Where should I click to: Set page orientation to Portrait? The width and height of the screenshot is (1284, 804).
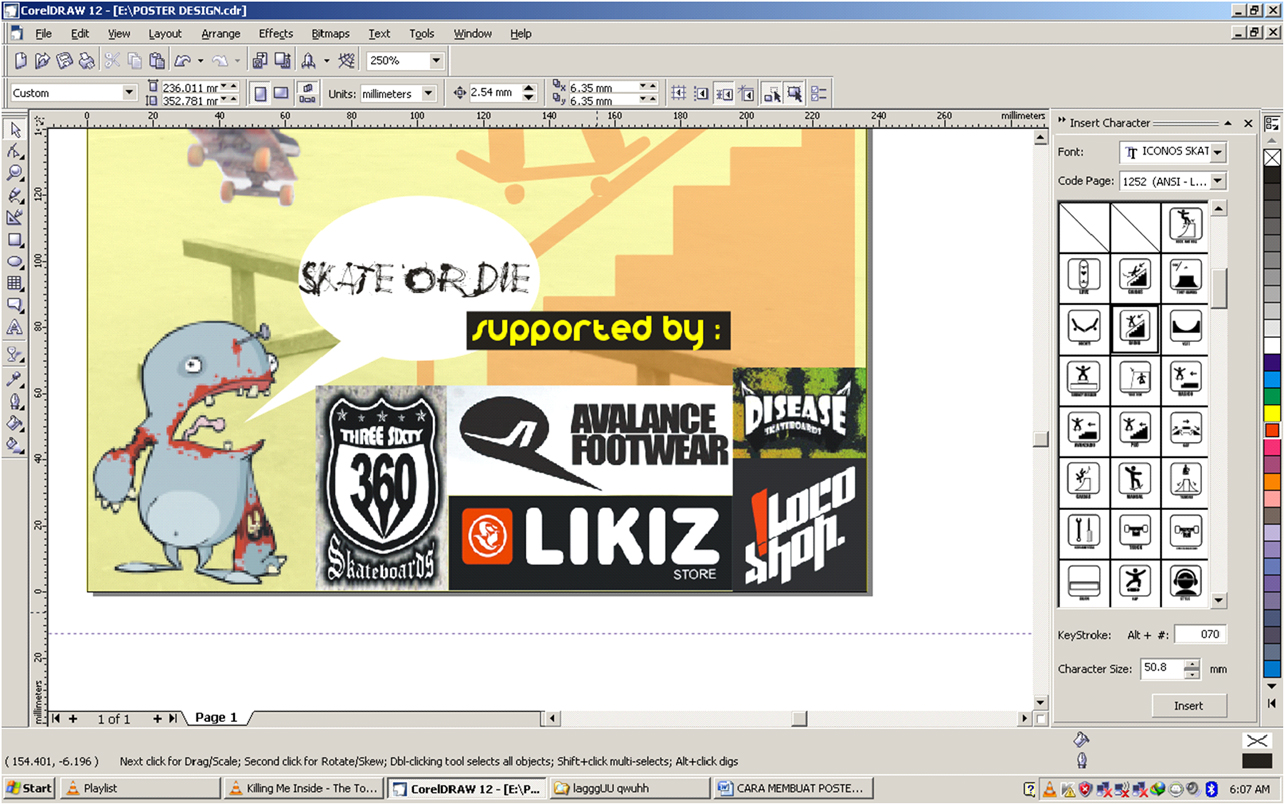click(260, 93)
